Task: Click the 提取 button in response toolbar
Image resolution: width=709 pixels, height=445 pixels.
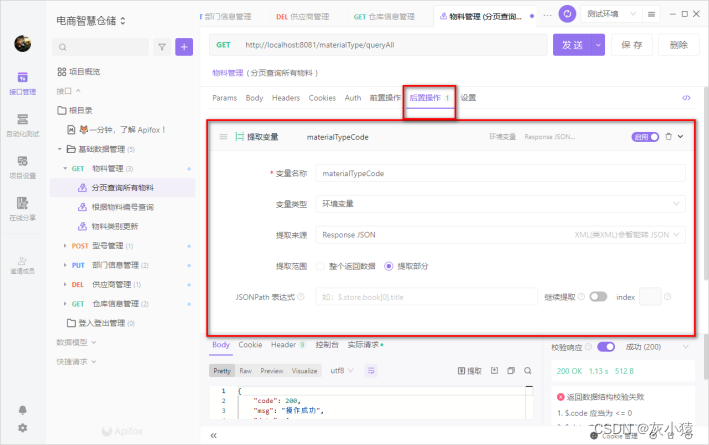Action: [470, 371]
